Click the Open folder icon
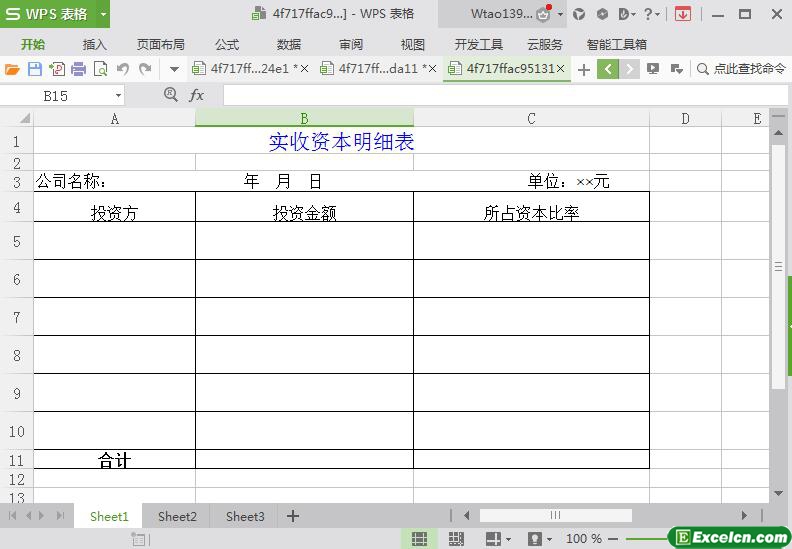The width and height of the screenshot is (792, 549). click(x=12, y=69)
